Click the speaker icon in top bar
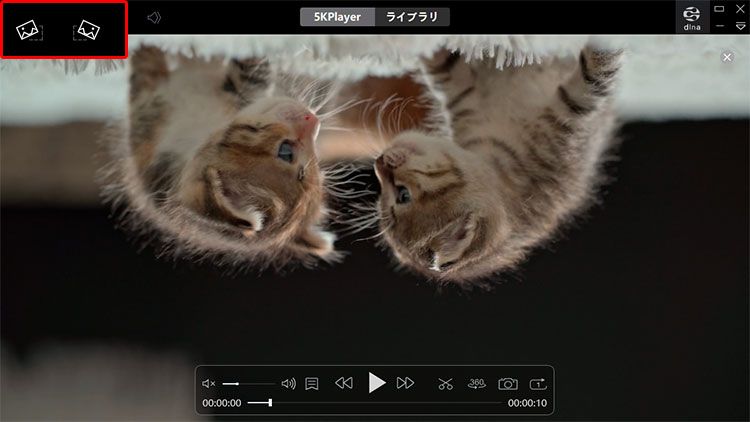Viewport: 750px width, 422px height. 154,18
